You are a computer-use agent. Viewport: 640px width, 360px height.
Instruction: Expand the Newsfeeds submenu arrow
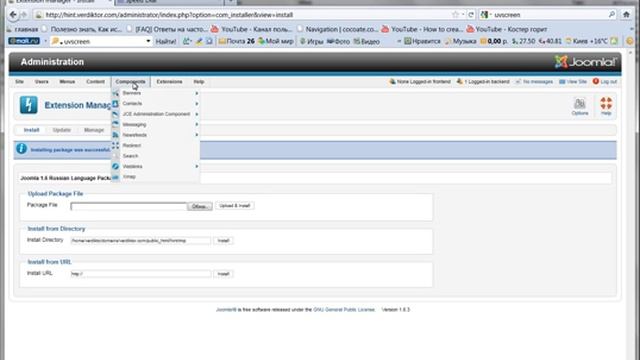[x=197, y=135]
